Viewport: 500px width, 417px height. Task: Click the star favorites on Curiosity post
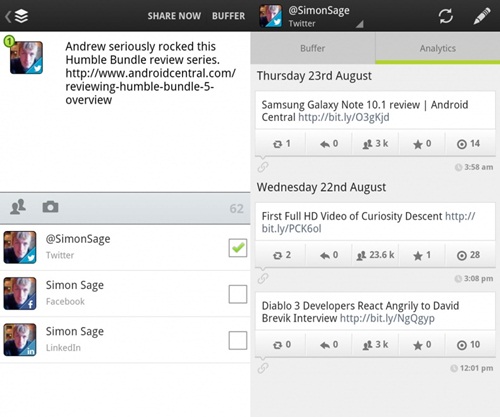point(422,255)
